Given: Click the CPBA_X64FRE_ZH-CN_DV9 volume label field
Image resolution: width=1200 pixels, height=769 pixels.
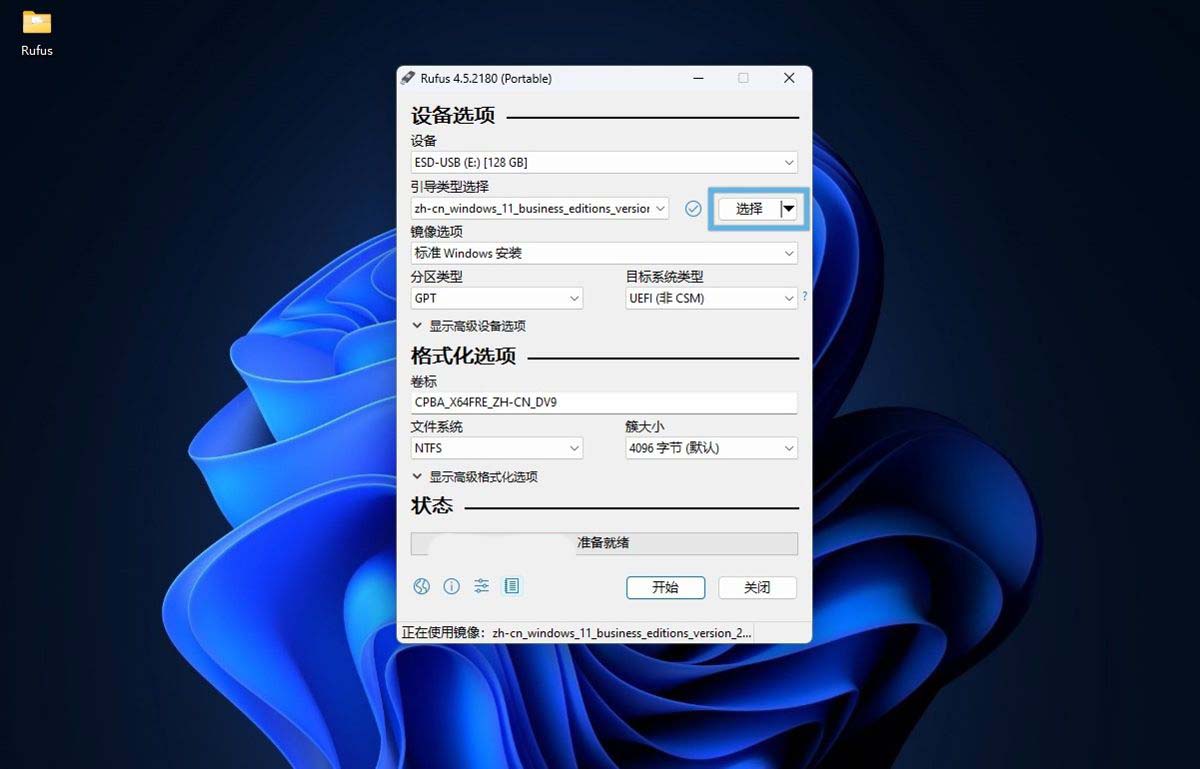Looking at the screenshot, I should 604,402.
